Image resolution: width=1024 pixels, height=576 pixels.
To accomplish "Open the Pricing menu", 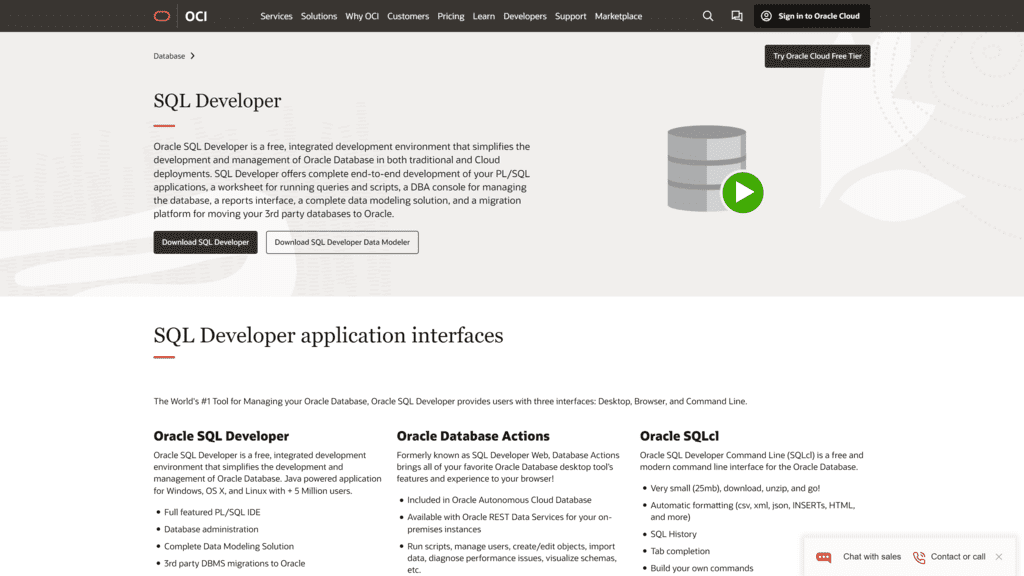I will point(451,16).
